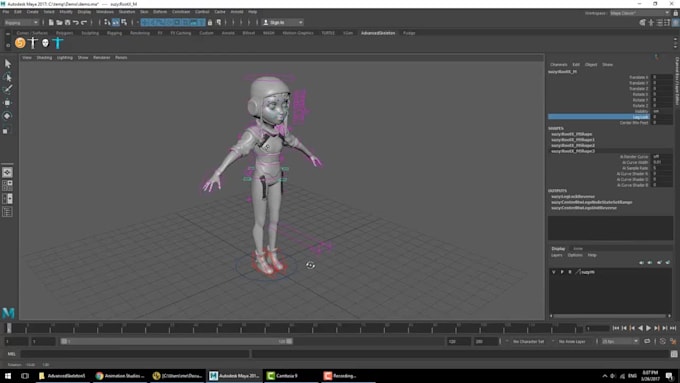Toggle the loop playback button
The height and width of the screenshot is (383, 680).
pos(647,341)
